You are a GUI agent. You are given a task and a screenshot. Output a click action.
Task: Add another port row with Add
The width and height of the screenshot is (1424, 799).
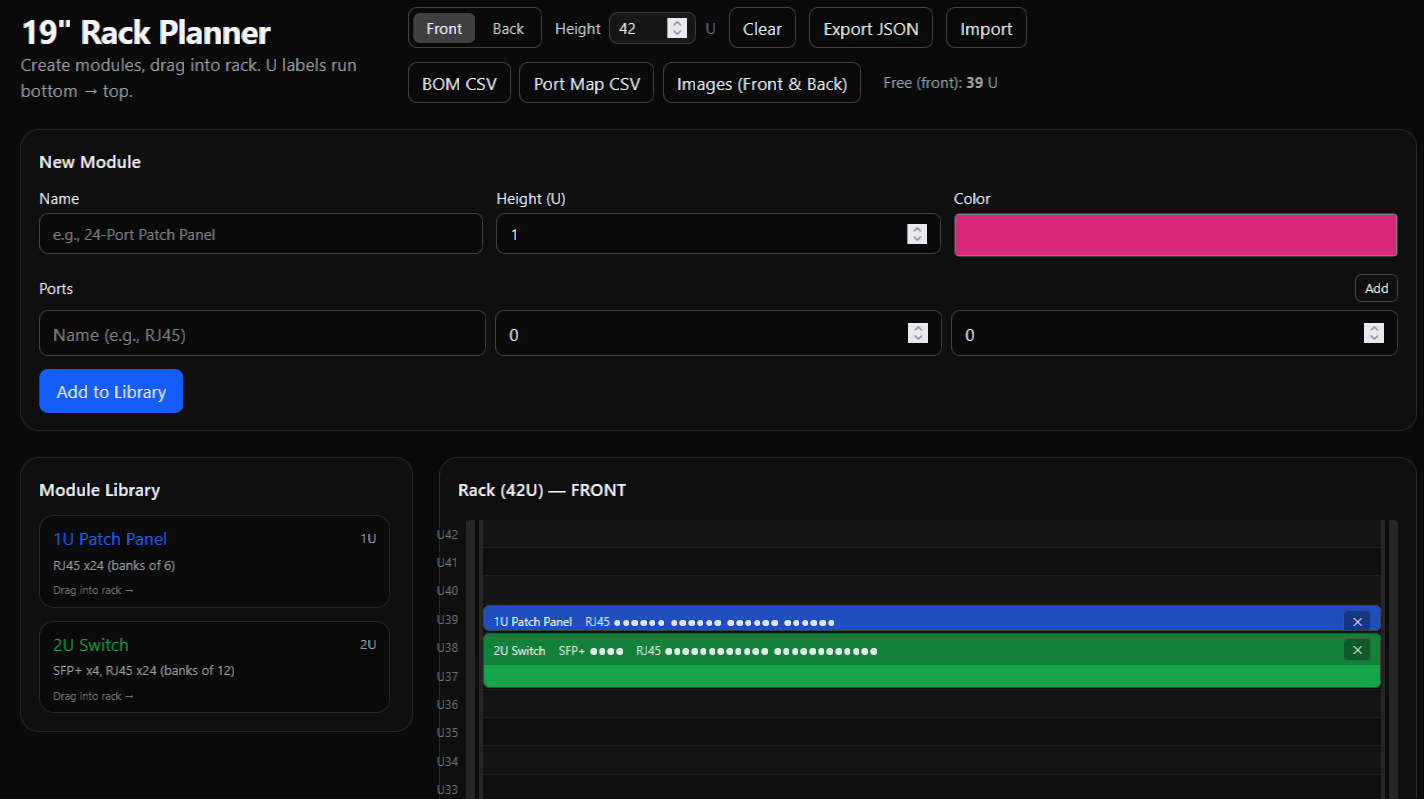point(1376,288)
